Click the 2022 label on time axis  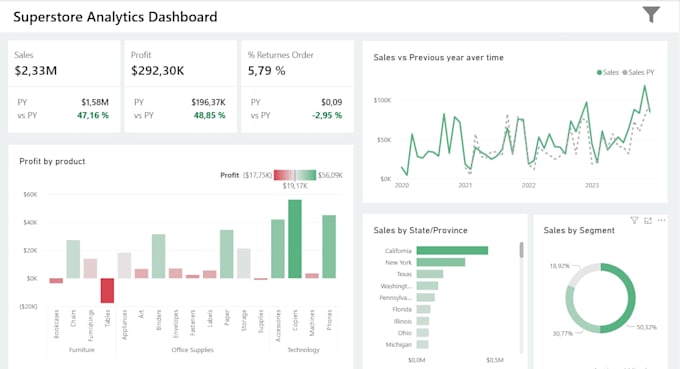pyautogui.click(x=528, y=185)
